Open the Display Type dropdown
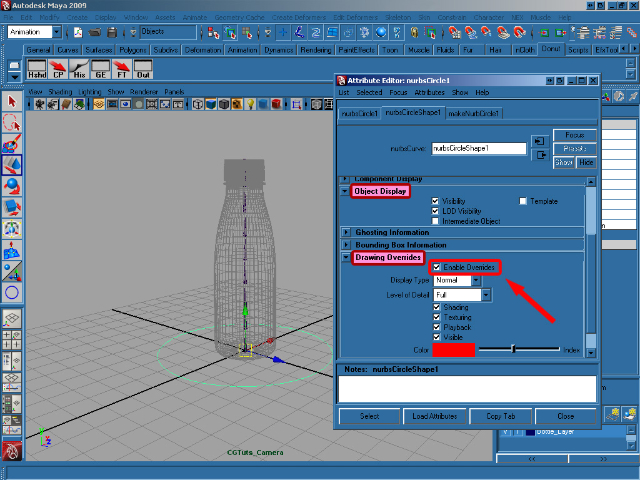 tap(457, 281)
